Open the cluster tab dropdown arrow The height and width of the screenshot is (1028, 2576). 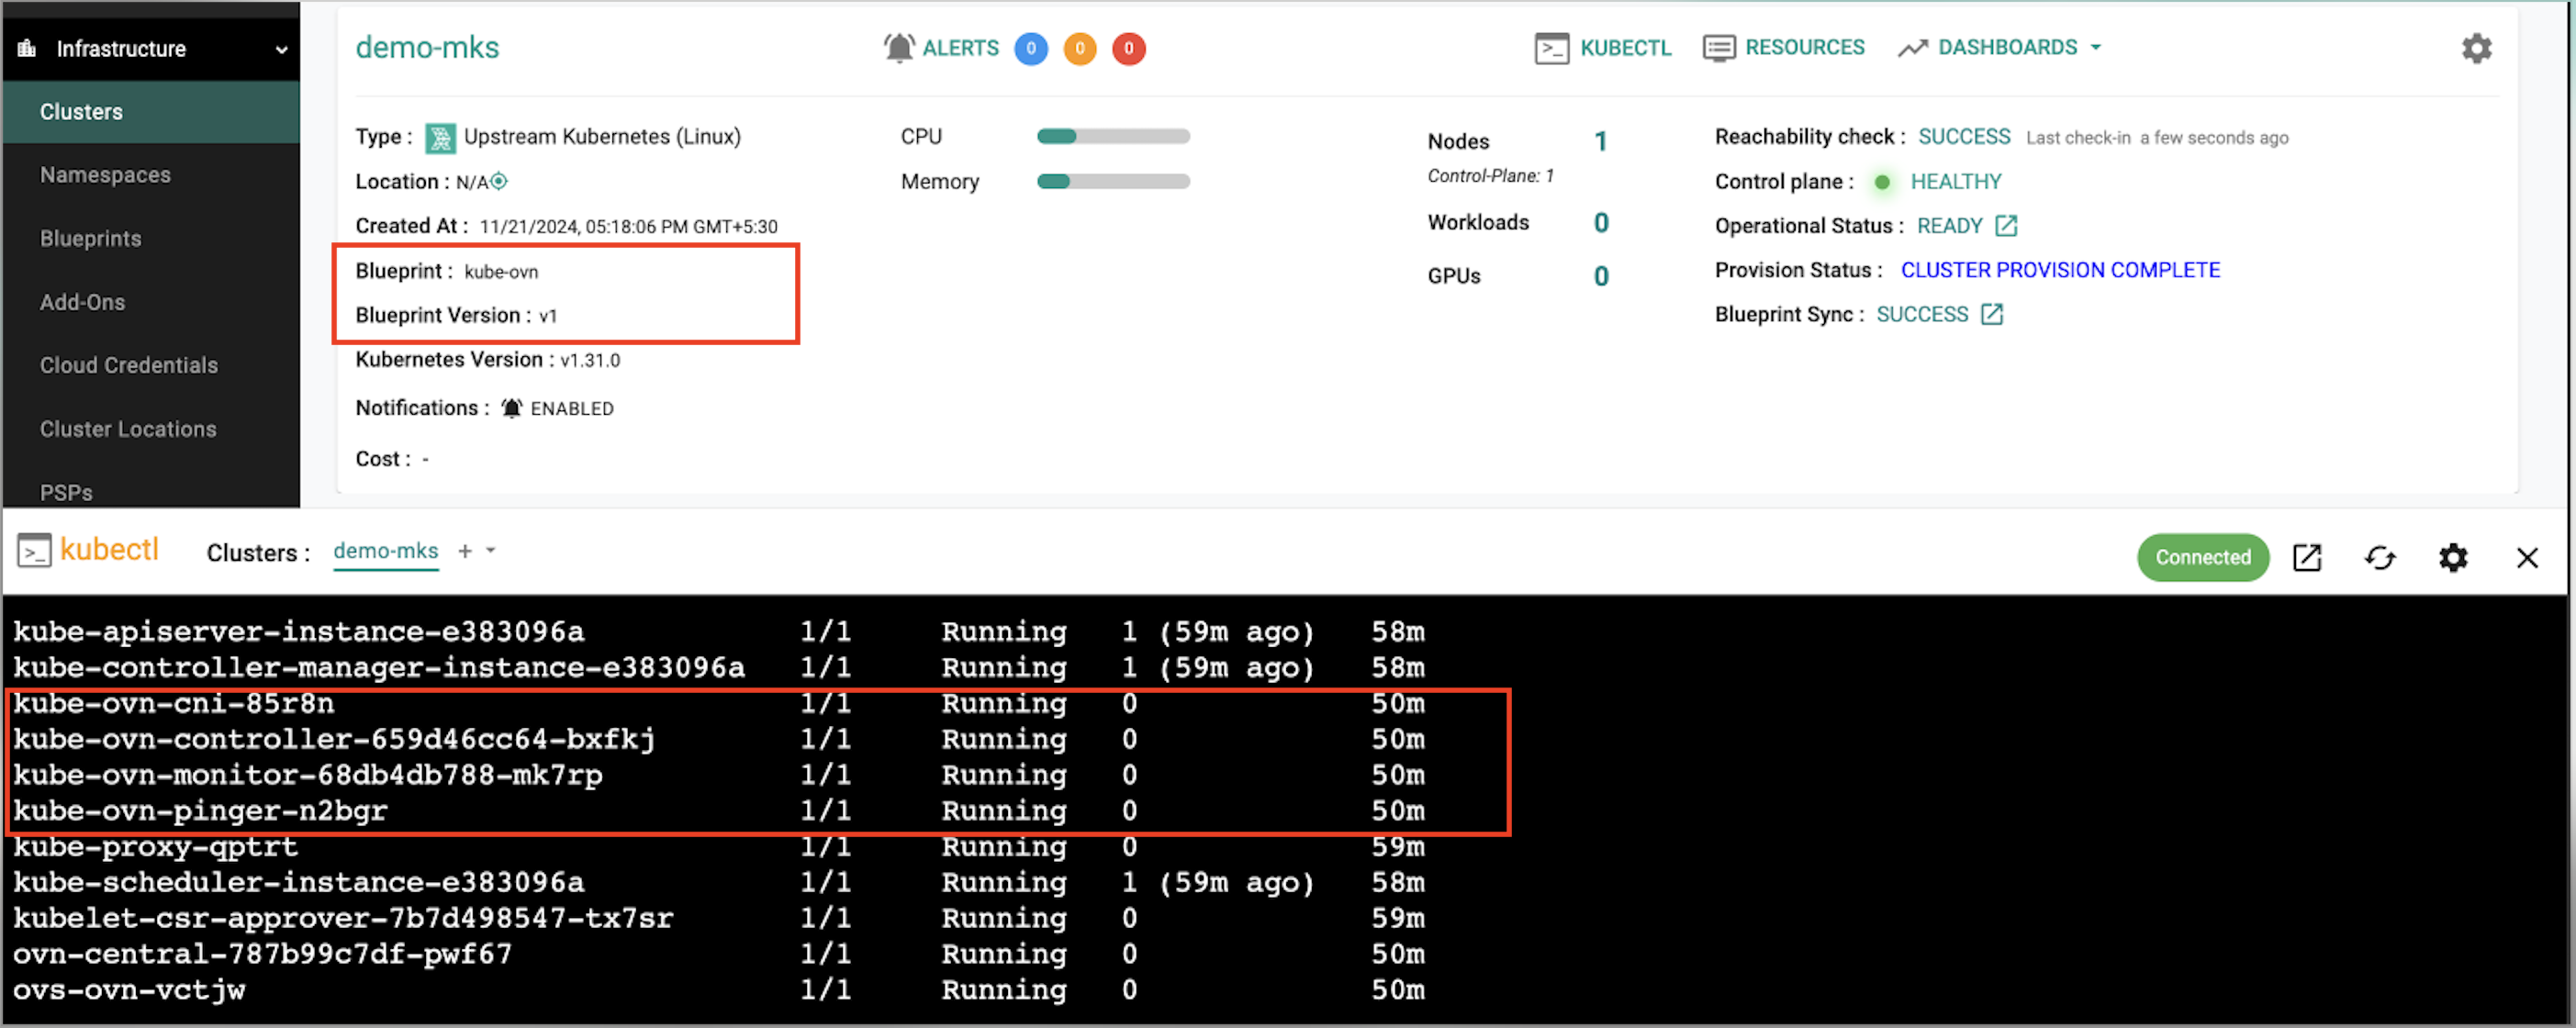490,551
